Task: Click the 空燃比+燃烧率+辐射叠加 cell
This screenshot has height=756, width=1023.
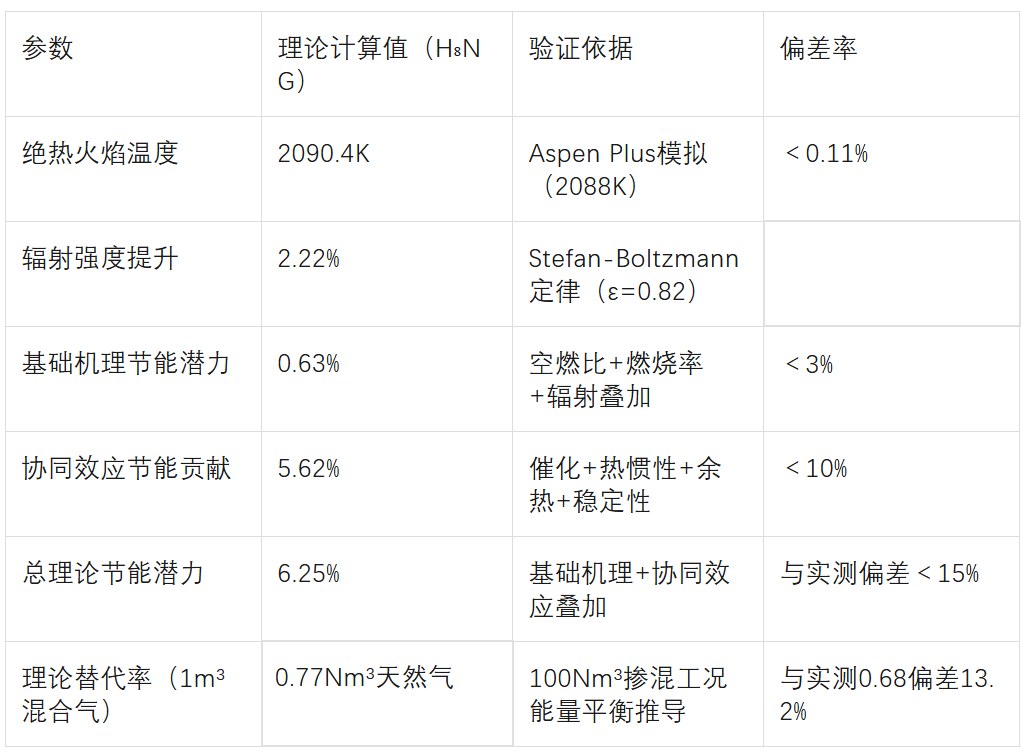Action: pos(616,379)
